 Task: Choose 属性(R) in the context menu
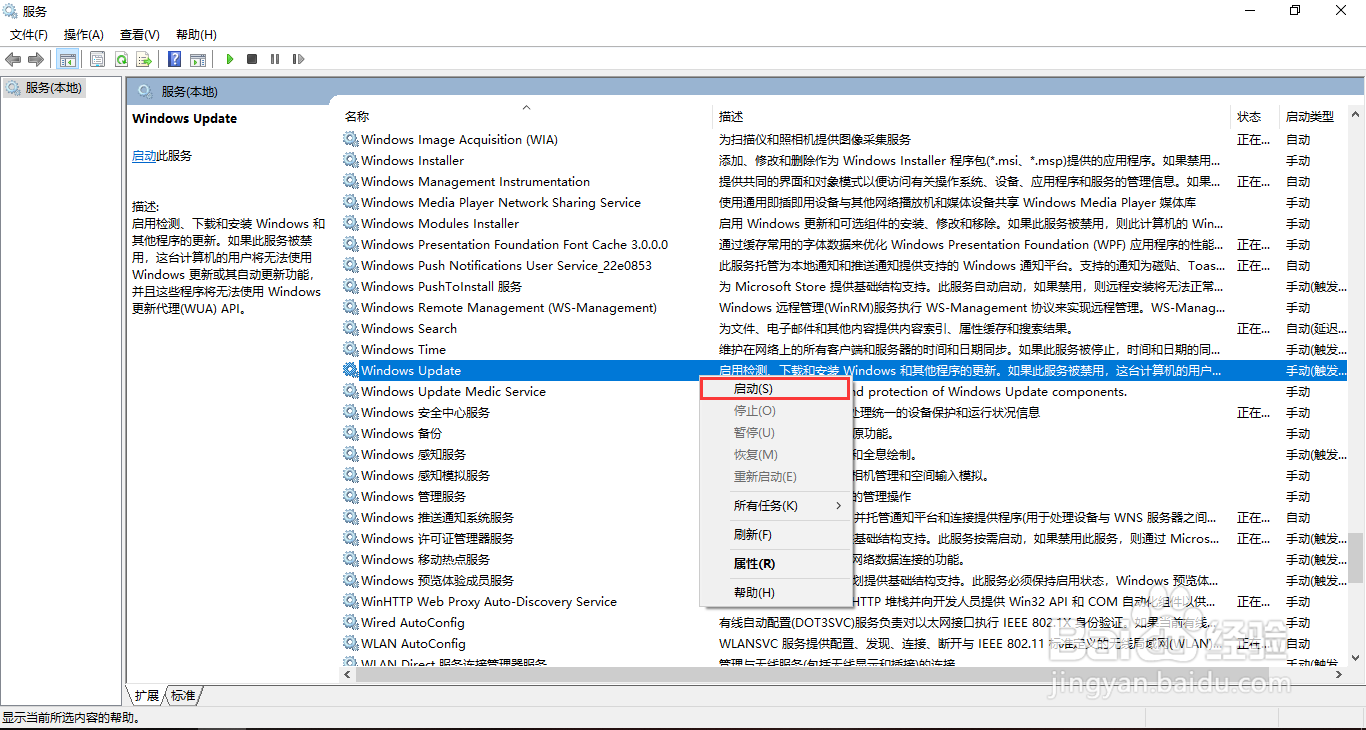pyautogui.click(x=775, y=564)
